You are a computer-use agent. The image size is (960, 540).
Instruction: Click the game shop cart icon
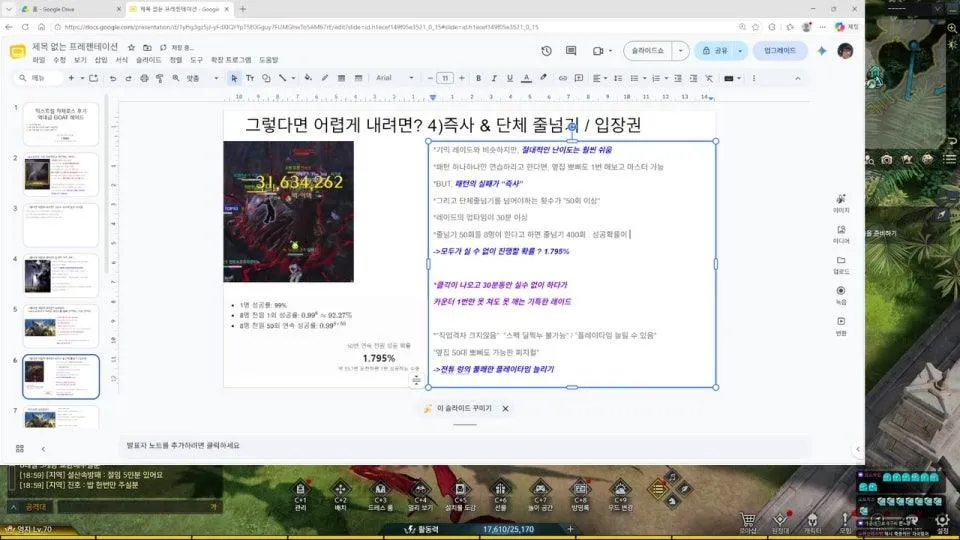click(x=748, y=522)
